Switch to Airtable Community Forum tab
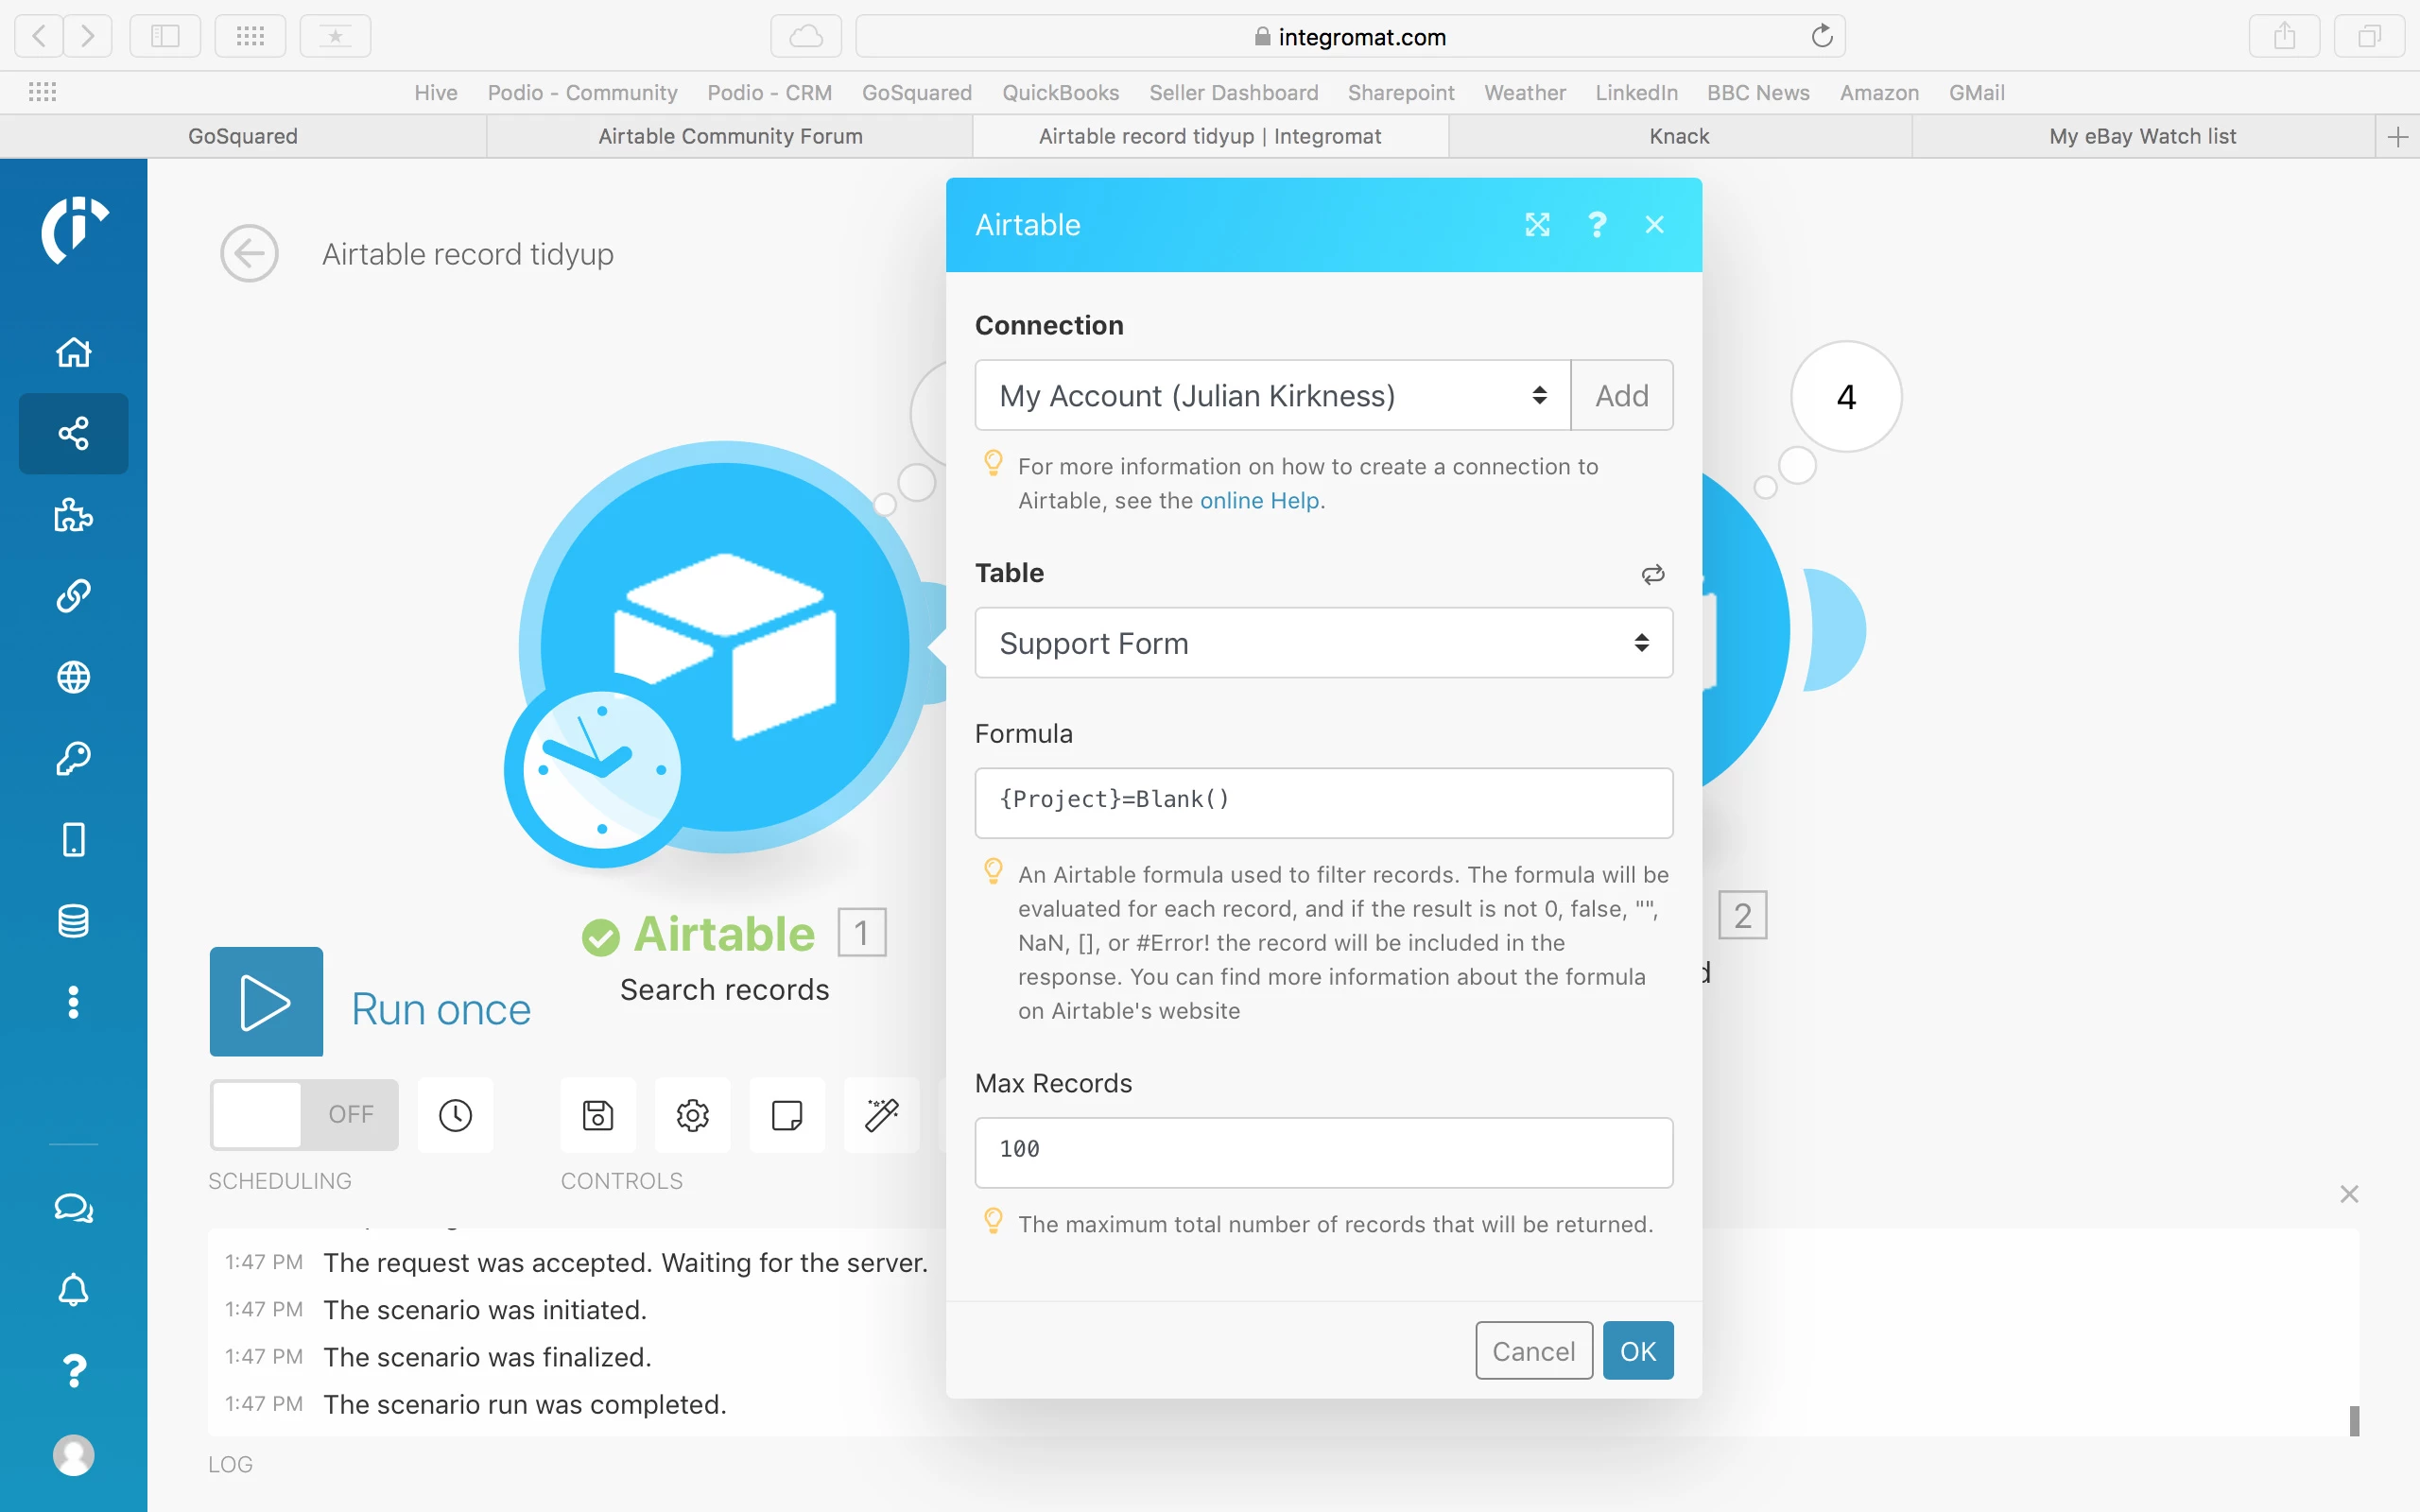The image size is (2420, 1512). pos(730,136)
